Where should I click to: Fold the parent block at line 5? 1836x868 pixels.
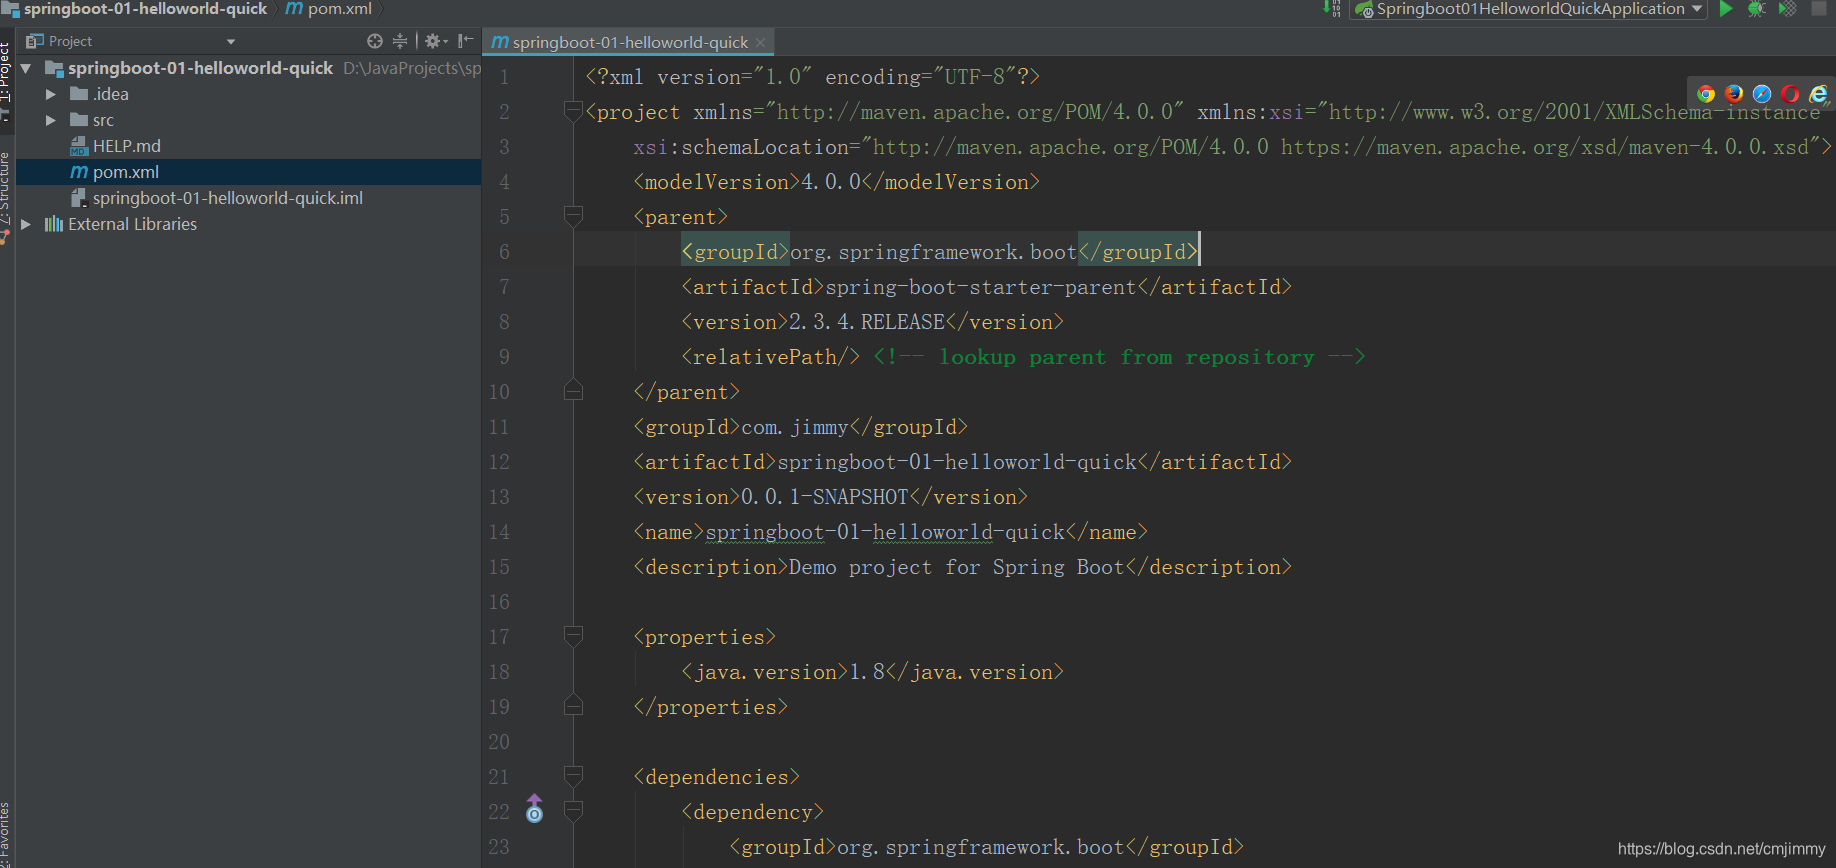click(x=573, y=216)
